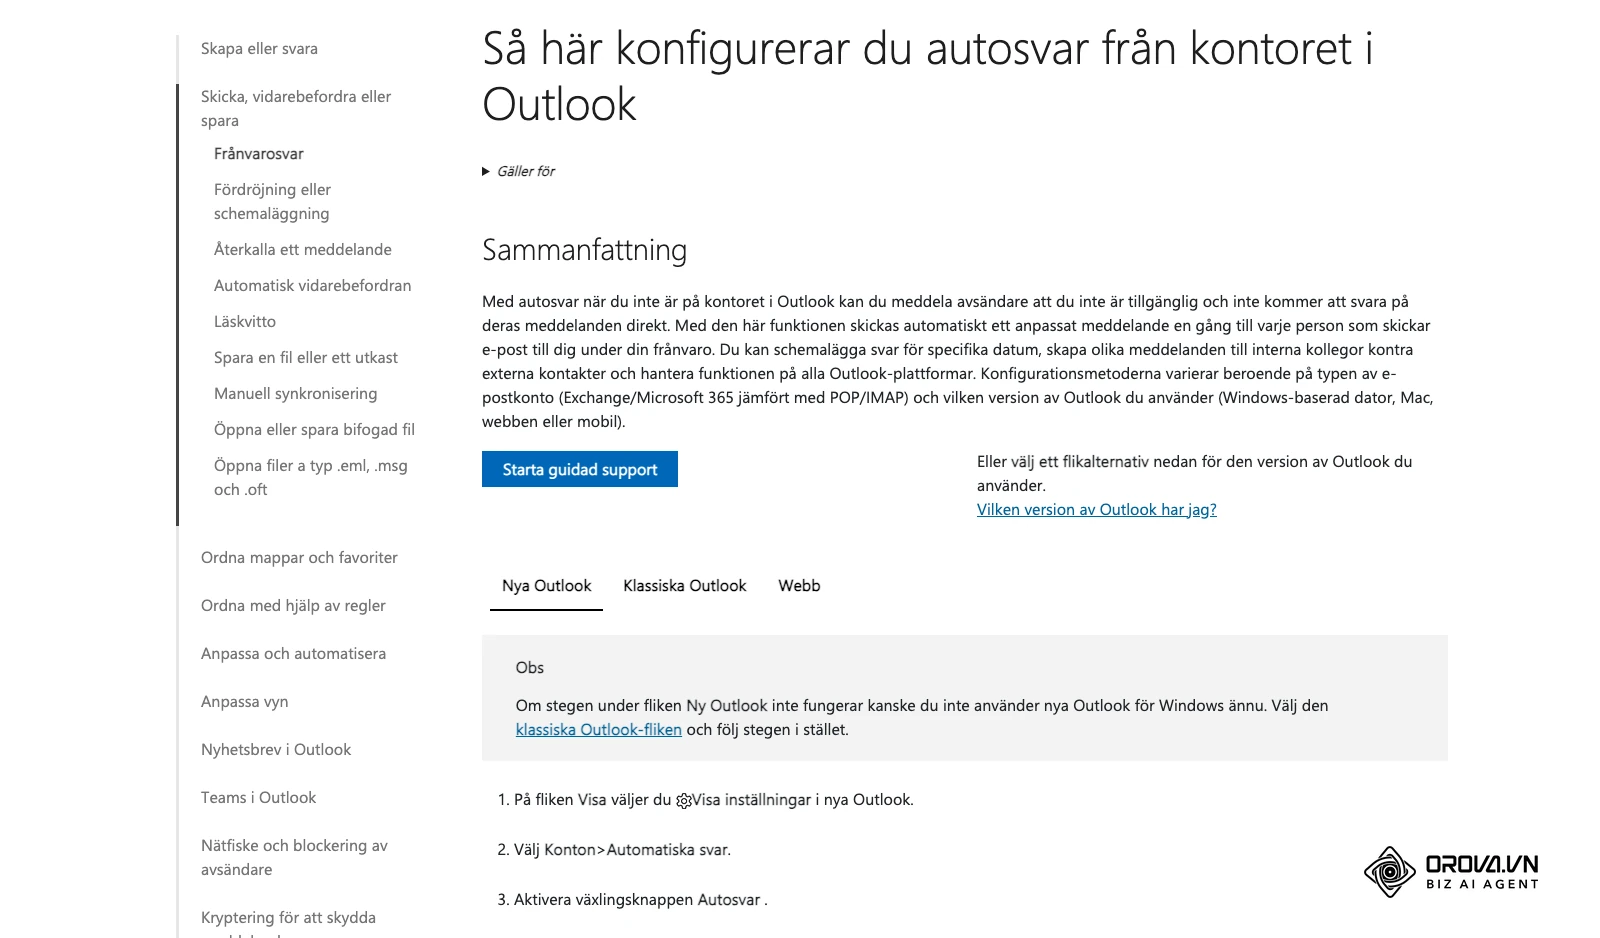Switch to the 'Klassiska Outlook' tab
This screenshot has height=938, width=1600.
click(x=685, y=586)
